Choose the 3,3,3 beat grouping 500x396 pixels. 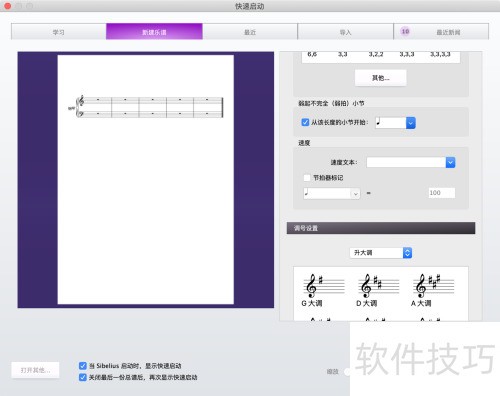point(407,54)
